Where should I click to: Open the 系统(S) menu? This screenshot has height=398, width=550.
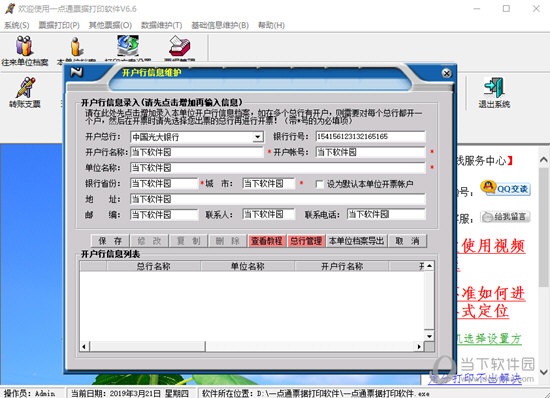click(16, 25)
